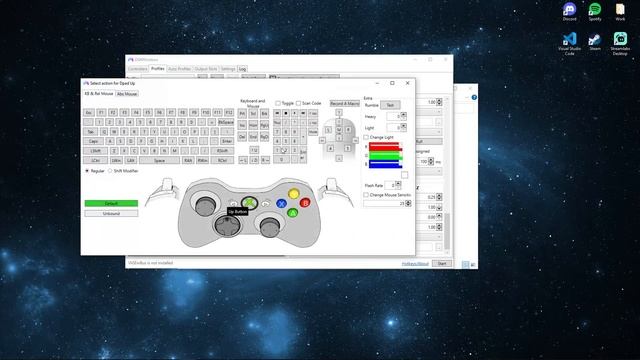Launch Steam from desktop shortcut

[x=595, y=42]
